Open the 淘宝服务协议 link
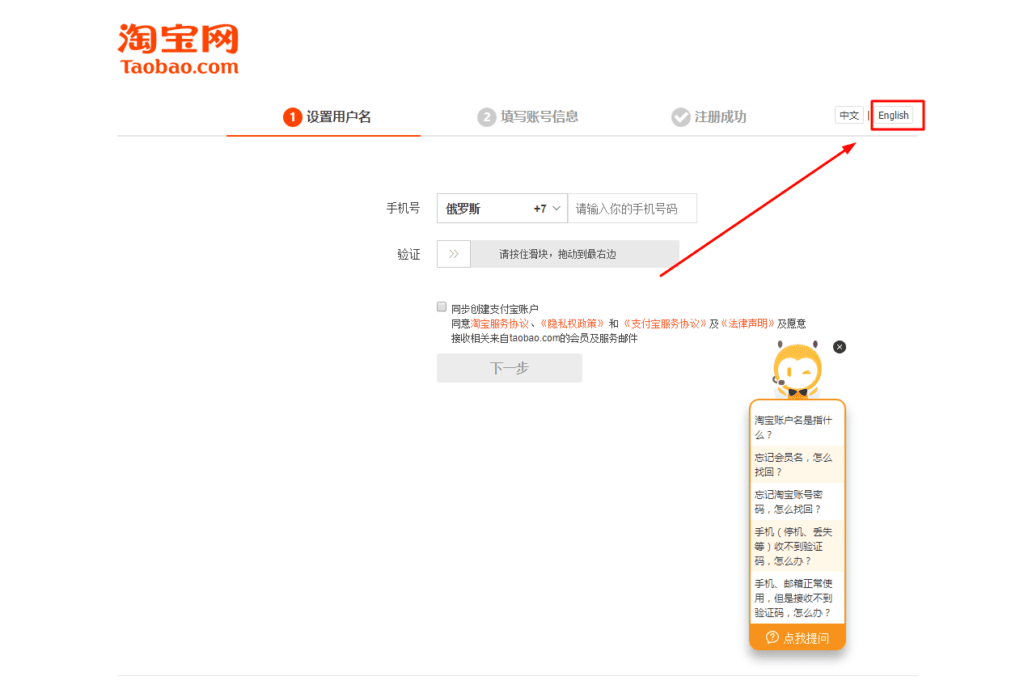Screen dimensions: 1024x681 tap(500, 323)
